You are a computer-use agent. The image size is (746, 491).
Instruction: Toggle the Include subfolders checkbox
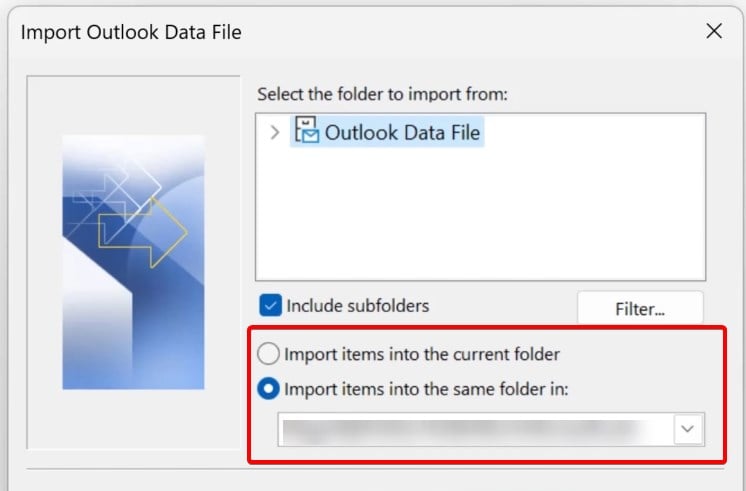click(270, 306)
